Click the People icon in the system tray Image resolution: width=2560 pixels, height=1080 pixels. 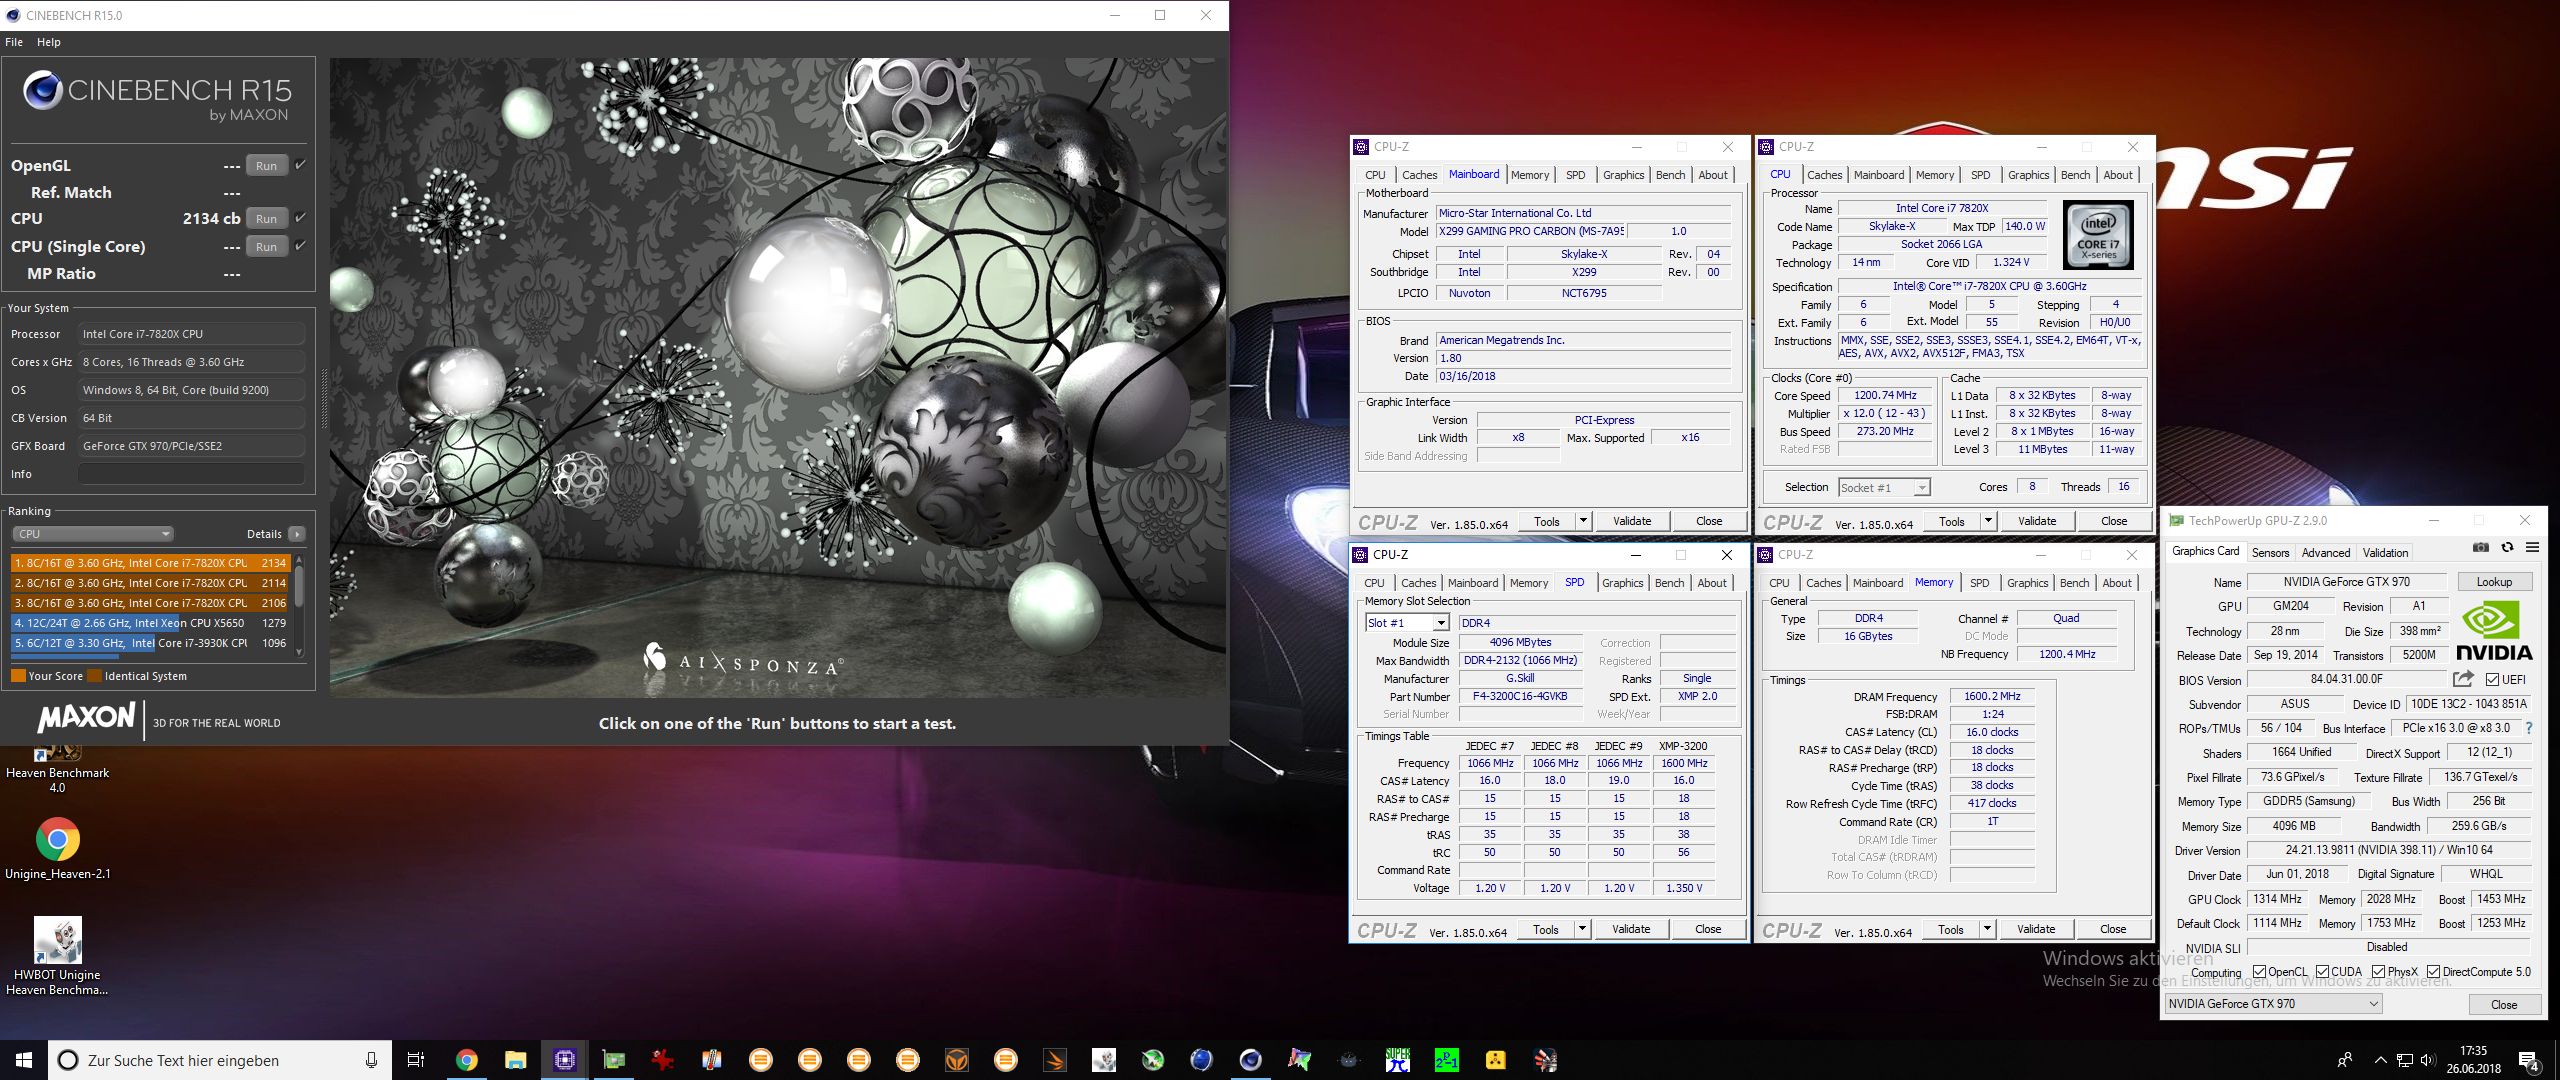pos(2345,1060)
